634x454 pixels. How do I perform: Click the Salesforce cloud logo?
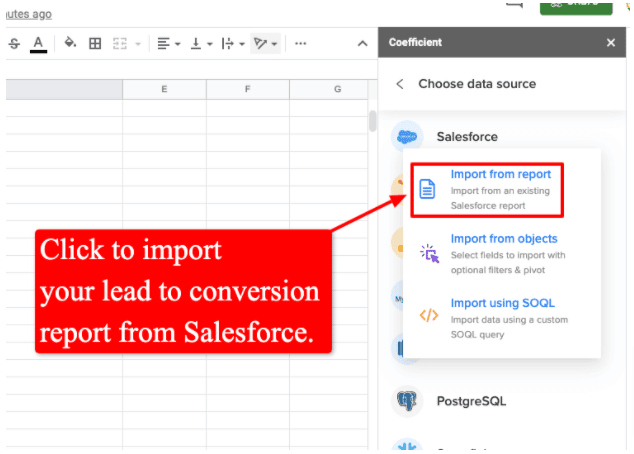[407, 137]
